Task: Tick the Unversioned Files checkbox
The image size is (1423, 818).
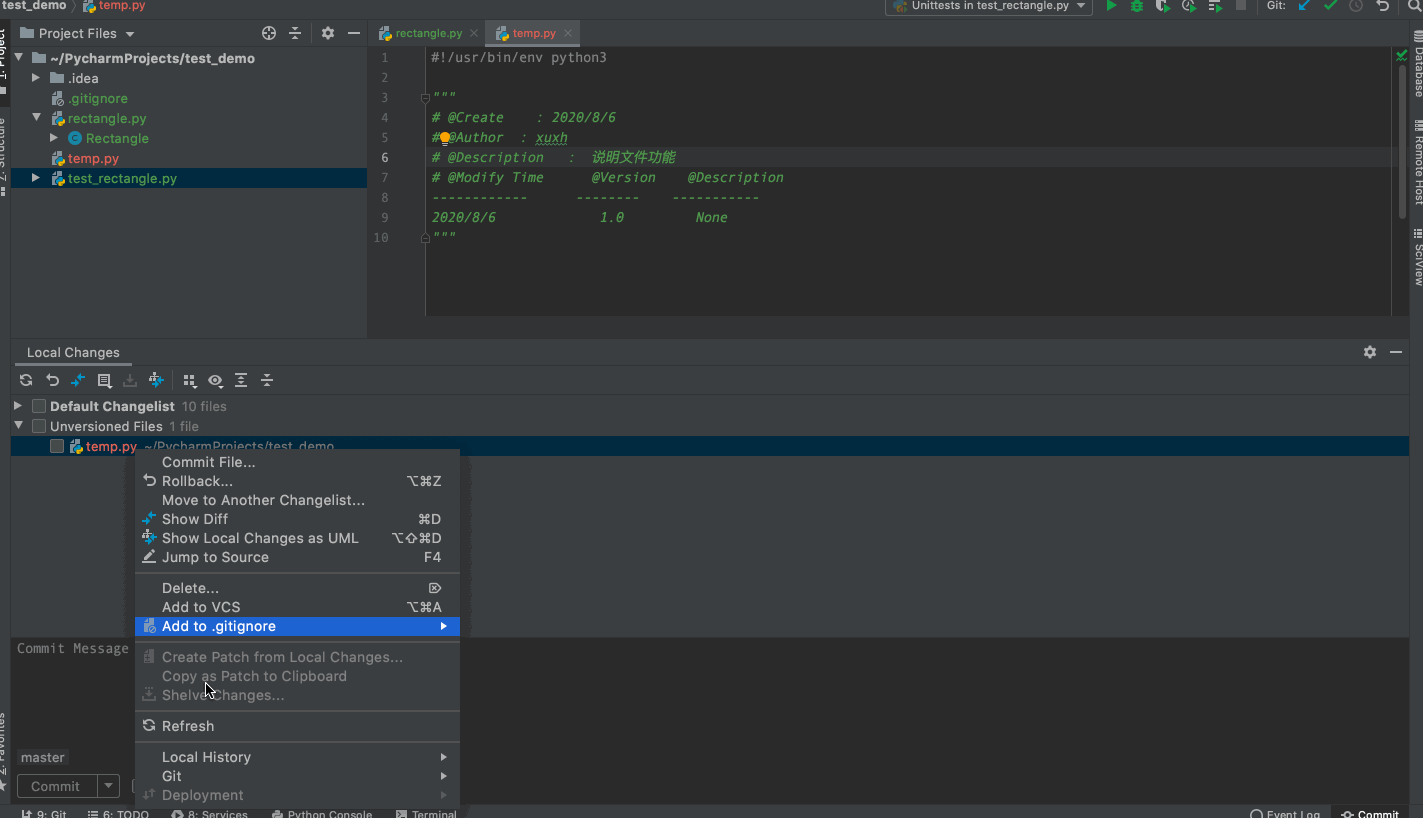Action: pyautogui.click(x=39, y=426)
